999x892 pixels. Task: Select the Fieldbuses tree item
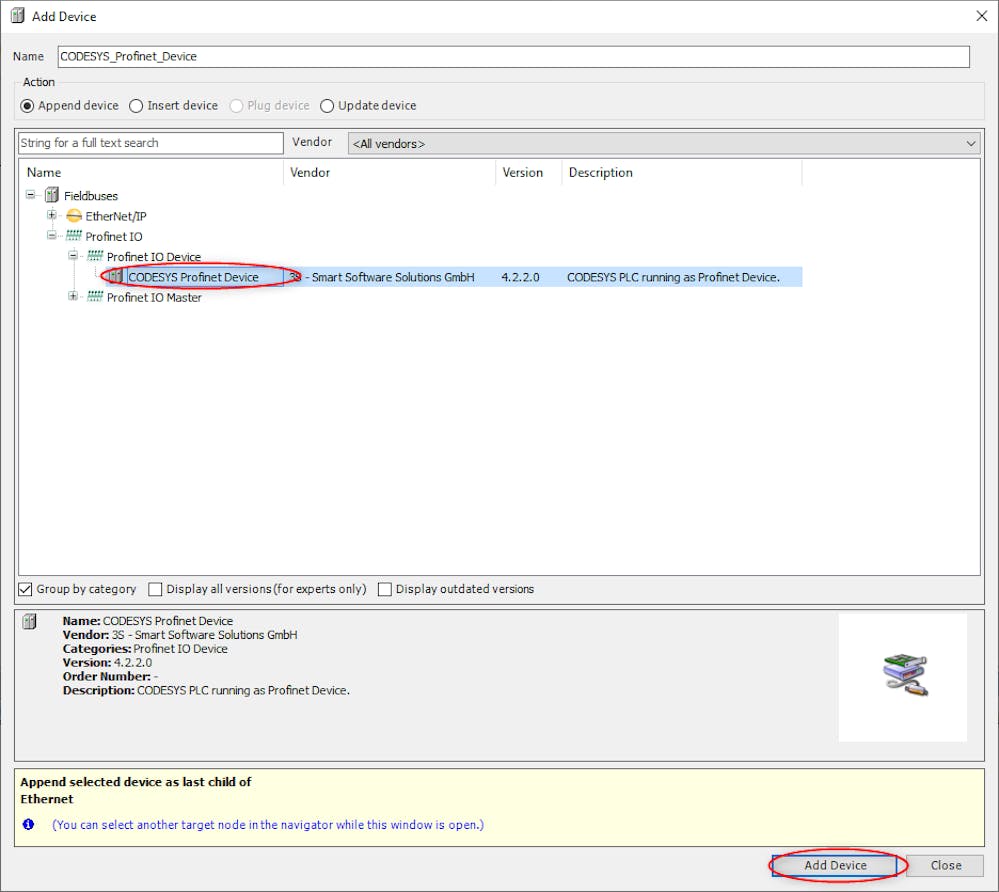(x=90, y=196)
